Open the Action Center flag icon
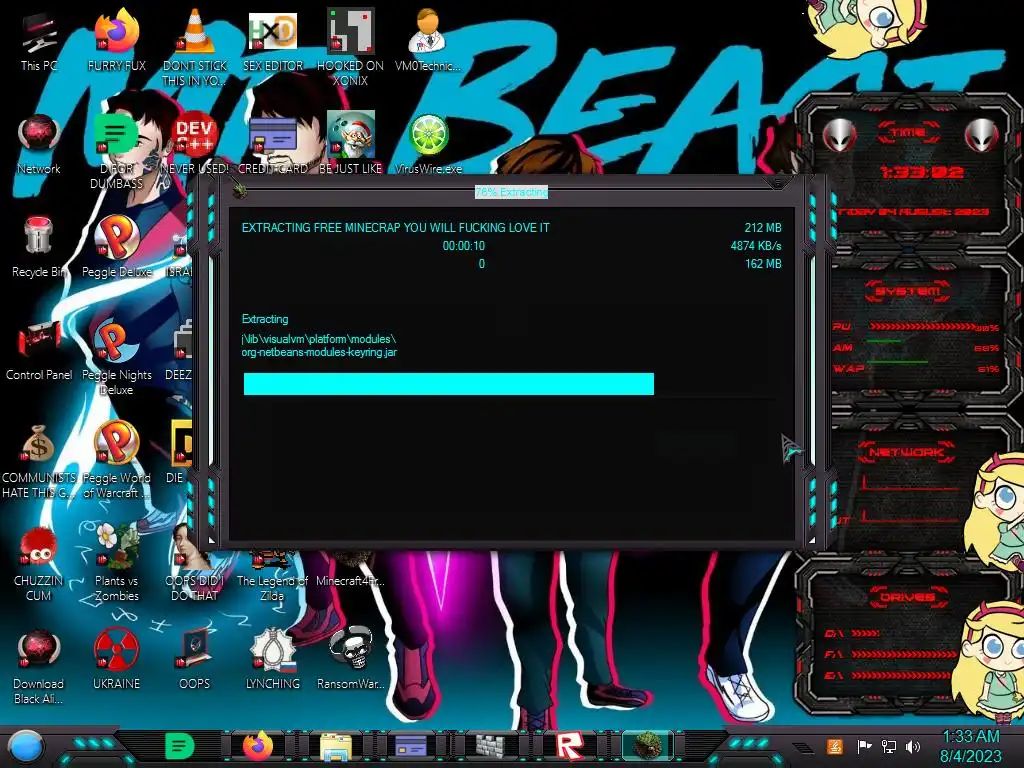The image size is (1024, 768). 865,746
